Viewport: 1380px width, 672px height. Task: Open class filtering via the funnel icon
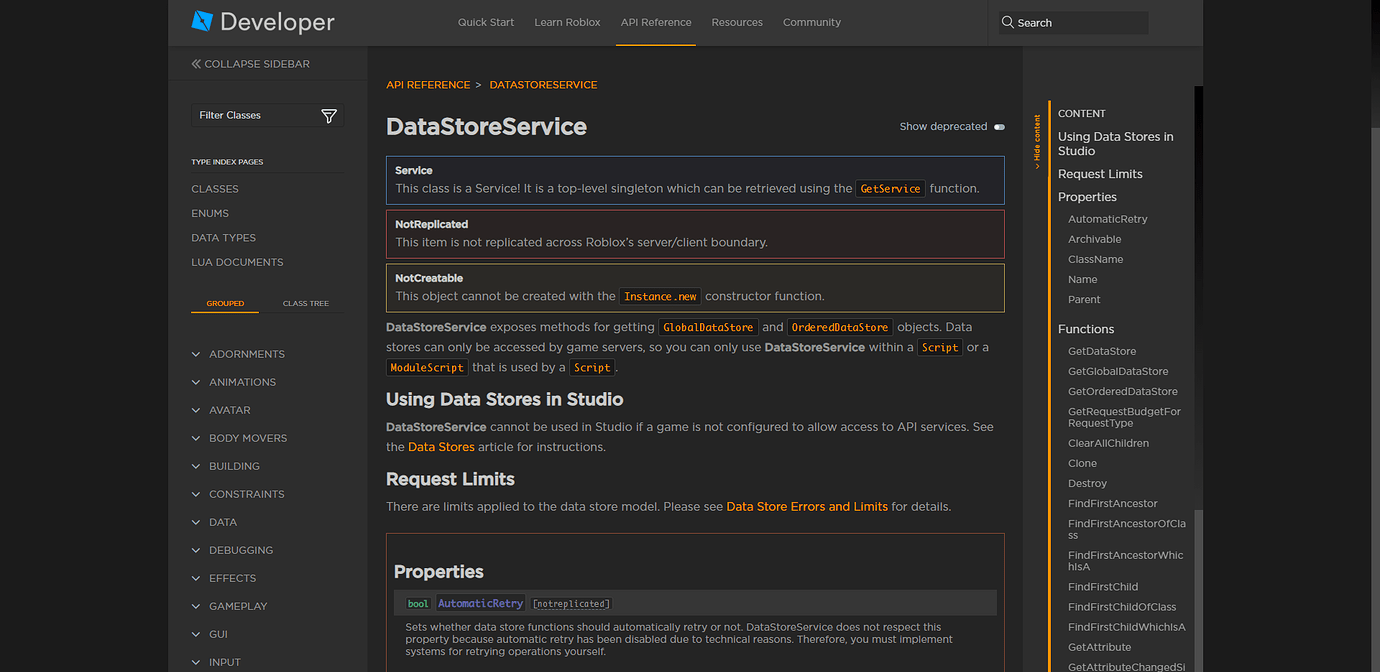(329, 116)
